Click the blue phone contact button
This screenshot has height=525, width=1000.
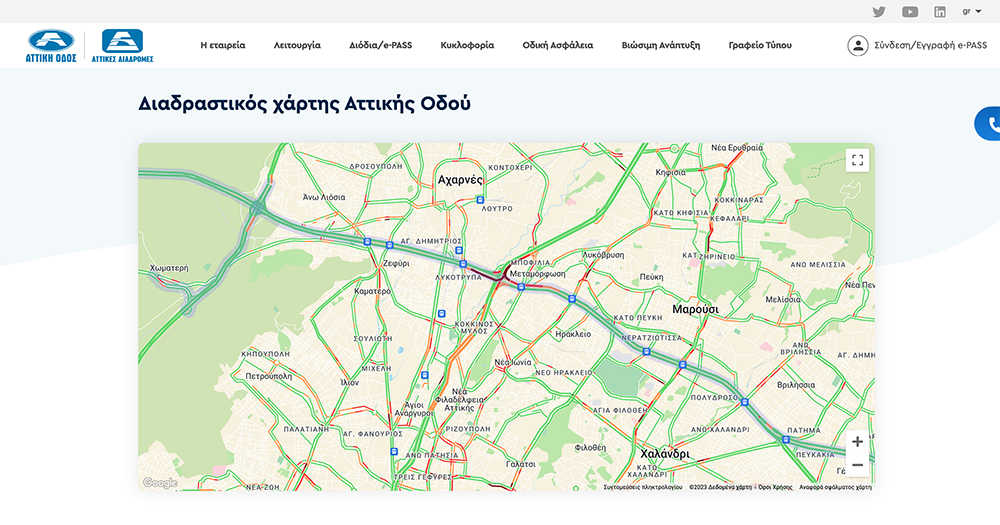coord(989,124)
